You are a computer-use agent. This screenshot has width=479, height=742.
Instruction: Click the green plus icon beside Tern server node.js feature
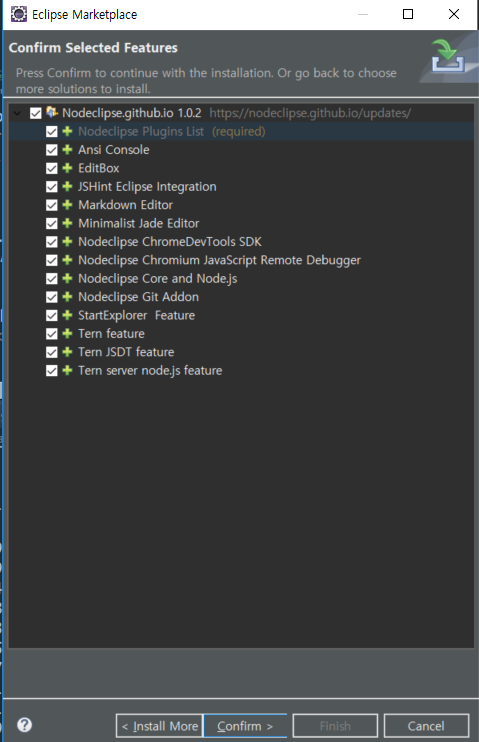tap(67, 371)
